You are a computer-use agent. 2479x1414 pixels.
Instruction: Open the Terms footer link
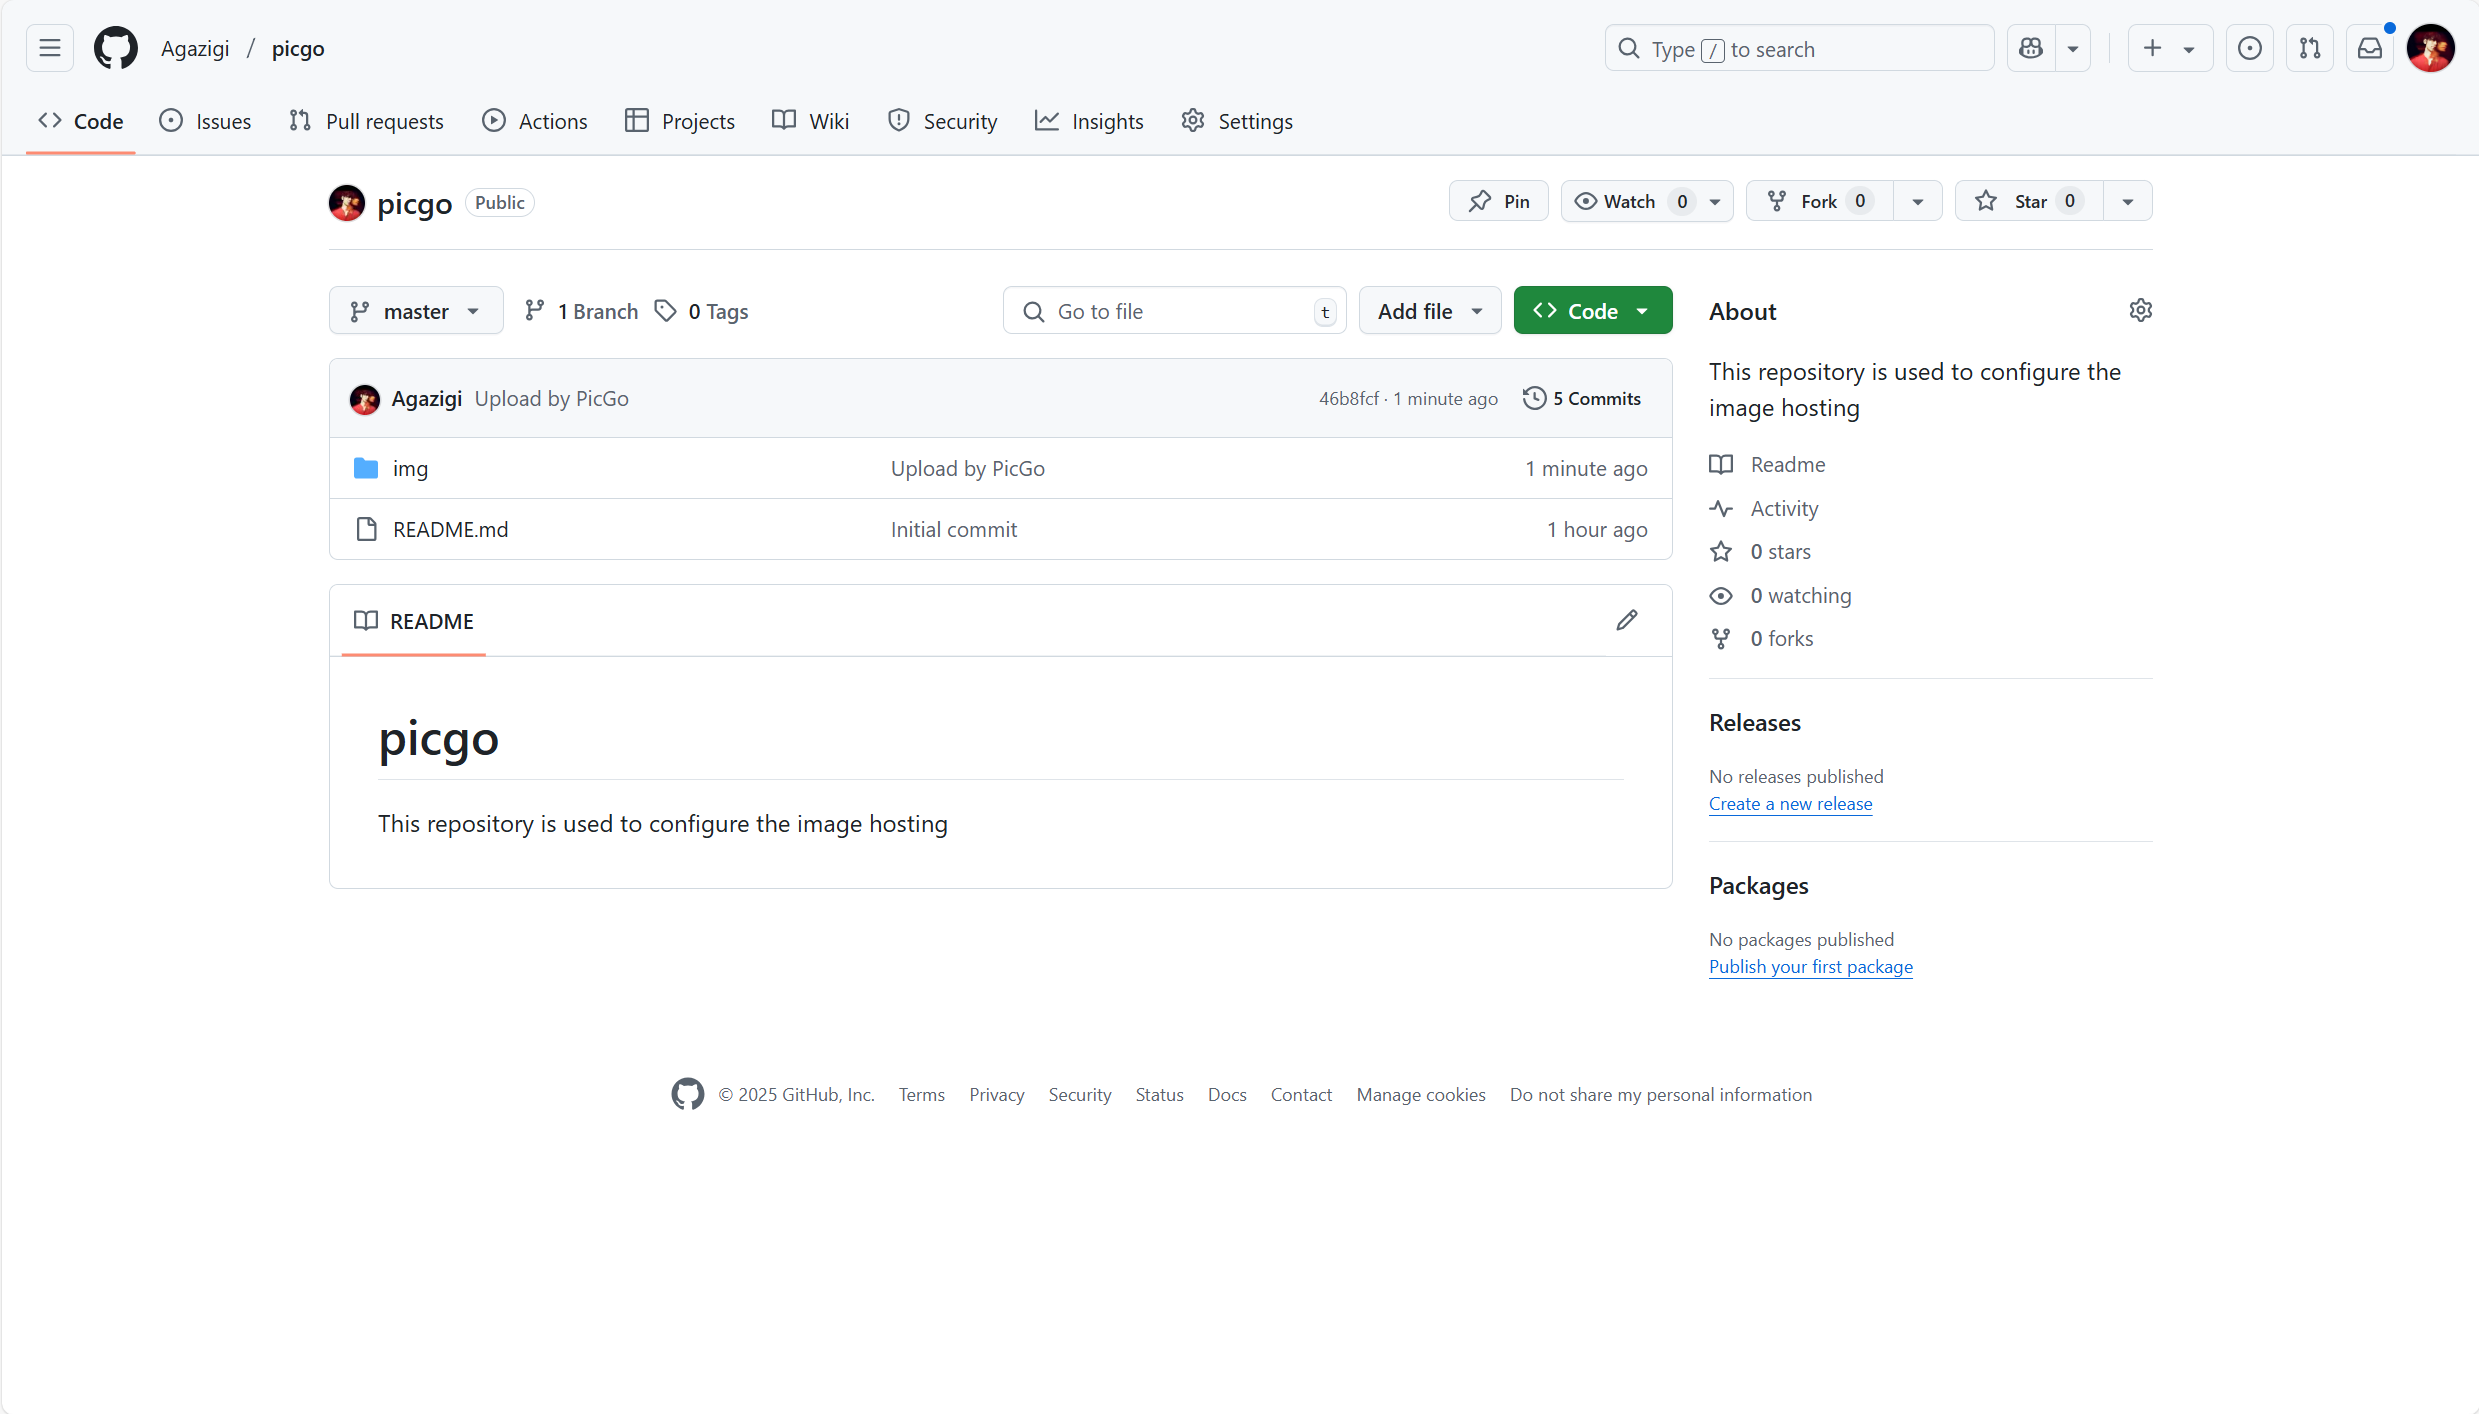click(921, 1094)
